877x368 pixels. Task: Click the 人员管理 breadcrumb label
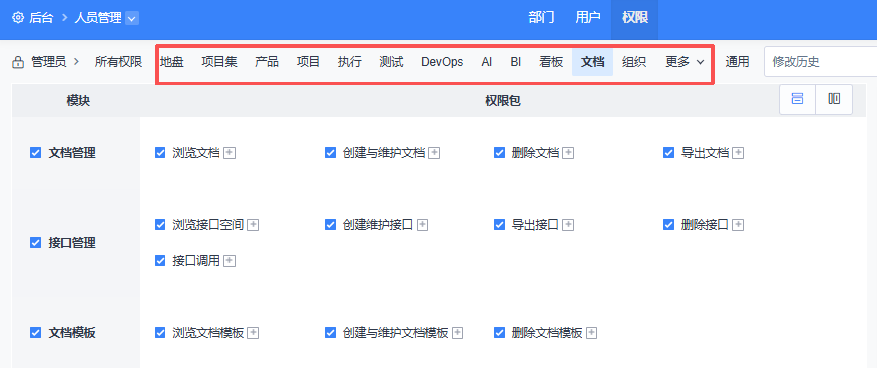[98, 18]
